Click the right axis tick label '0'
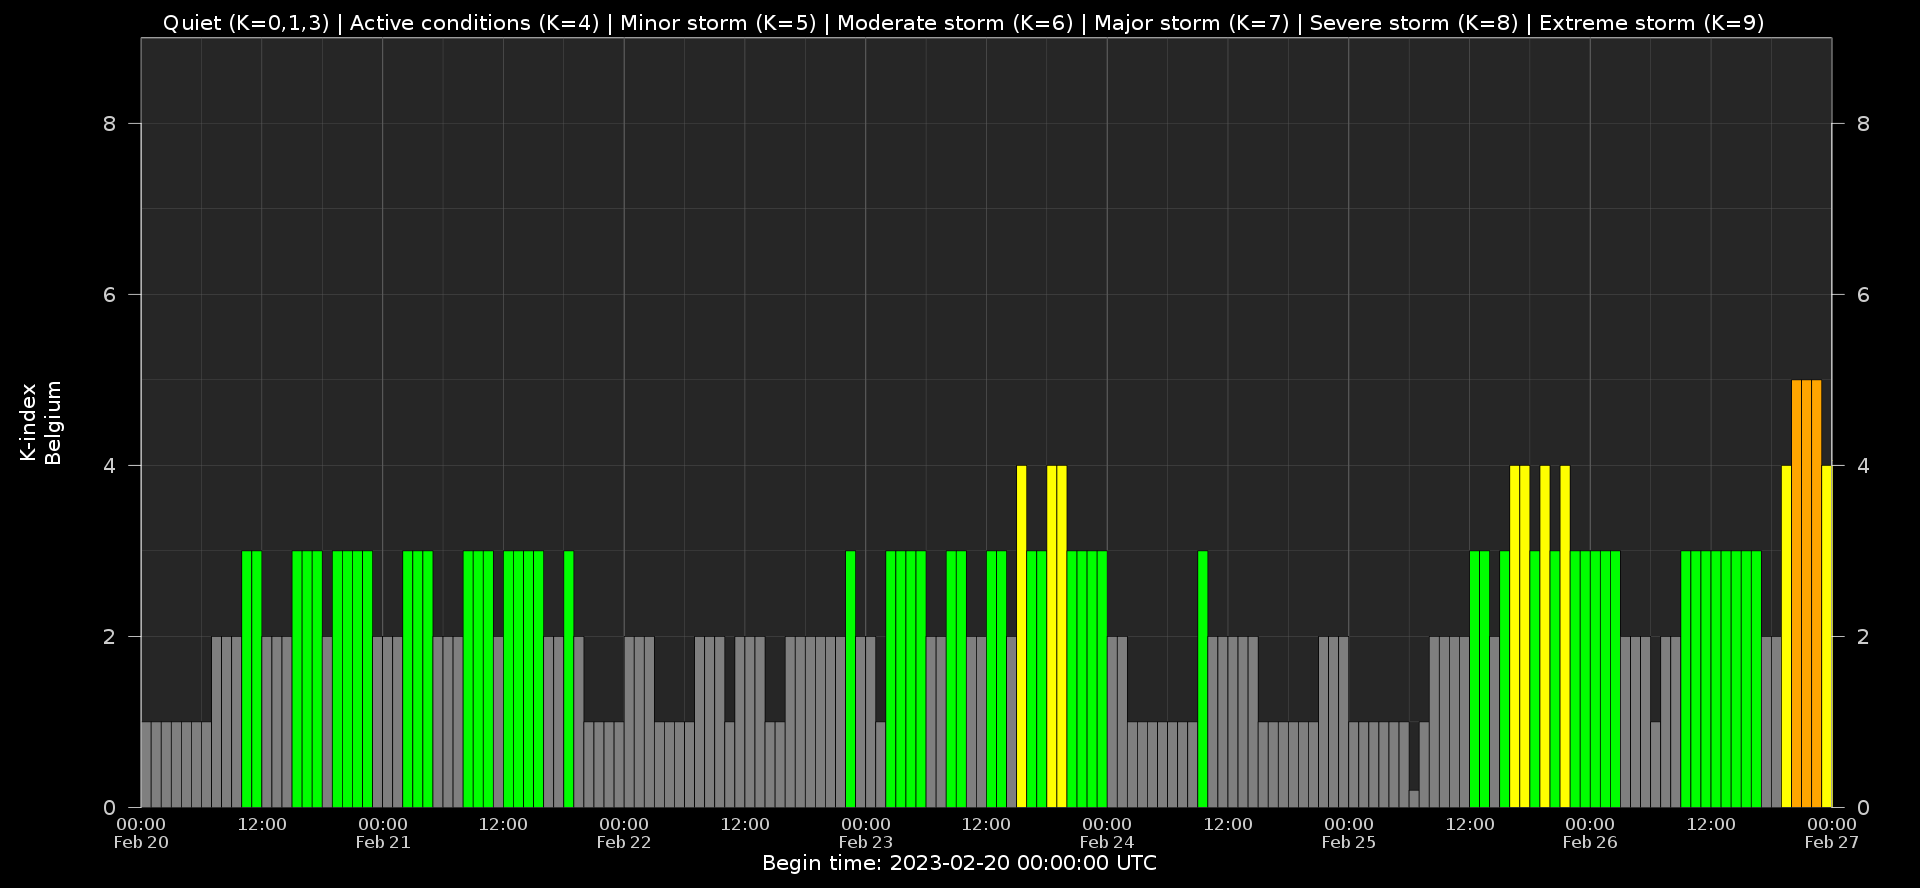1920x888 pixels. click(x=1863, y=808)
